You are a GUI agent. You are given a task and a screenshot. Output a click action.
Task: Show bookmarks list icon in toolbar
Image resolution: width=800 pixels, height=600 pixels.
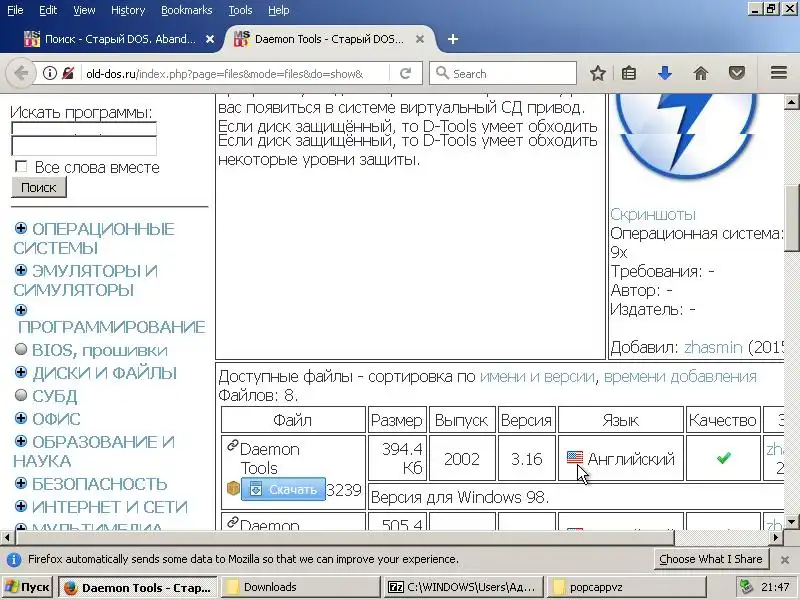[629, 73]
